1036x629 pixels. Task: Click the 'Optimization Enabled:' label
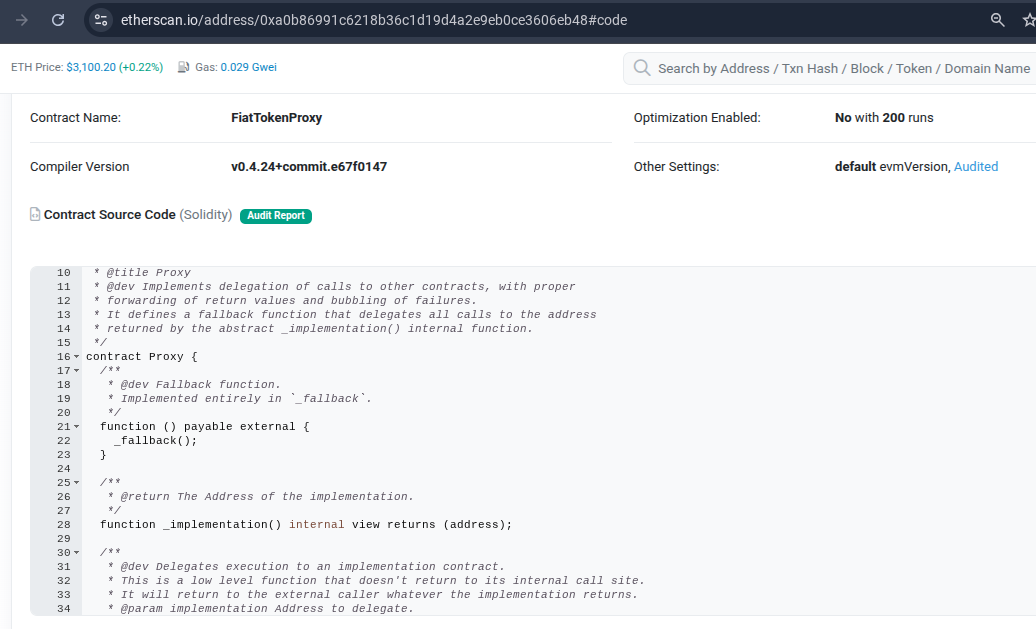coord(697,118)
